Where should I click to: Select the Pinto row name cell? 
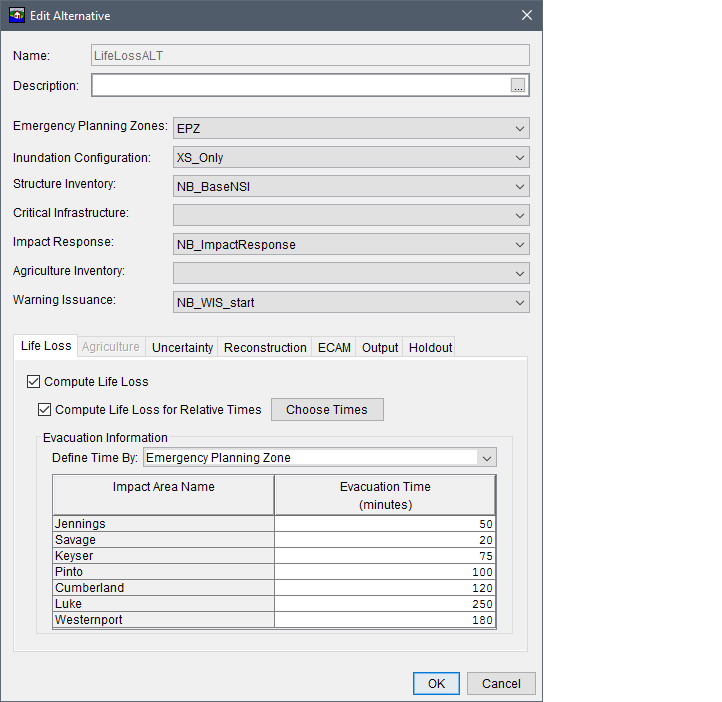164,572
